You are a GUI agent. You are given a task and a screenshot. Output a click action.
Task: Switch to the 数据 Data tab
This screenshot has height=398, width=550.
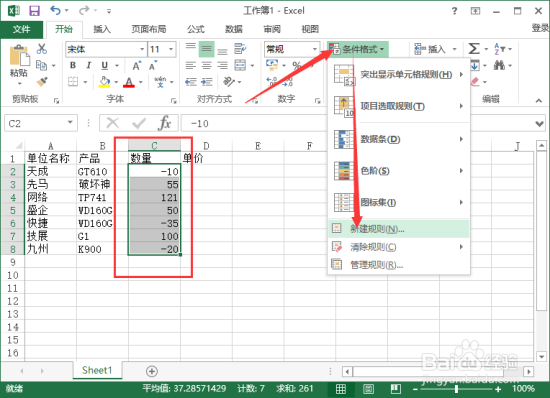(x=234, y=29)
